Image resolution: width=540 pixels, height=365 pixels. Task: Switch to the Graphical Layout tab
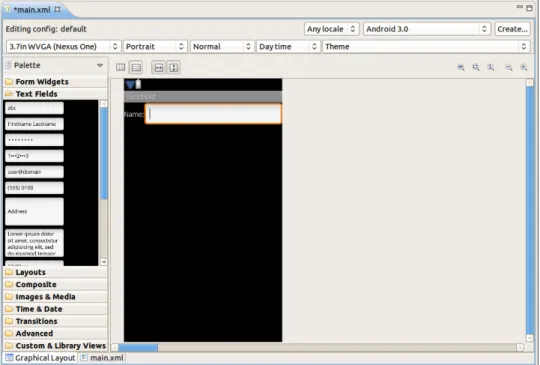(x=40, y=358)
